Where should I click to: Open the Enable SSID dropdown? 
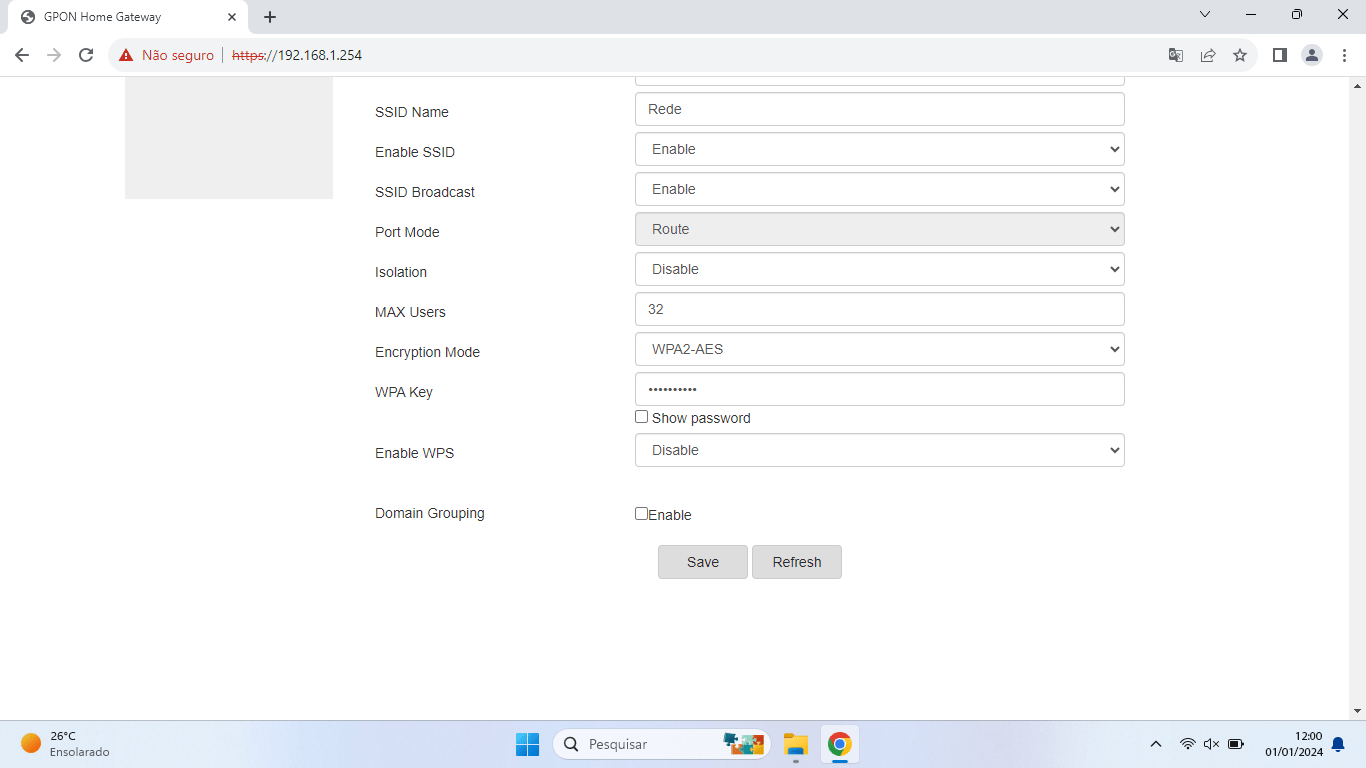(880, 149)
